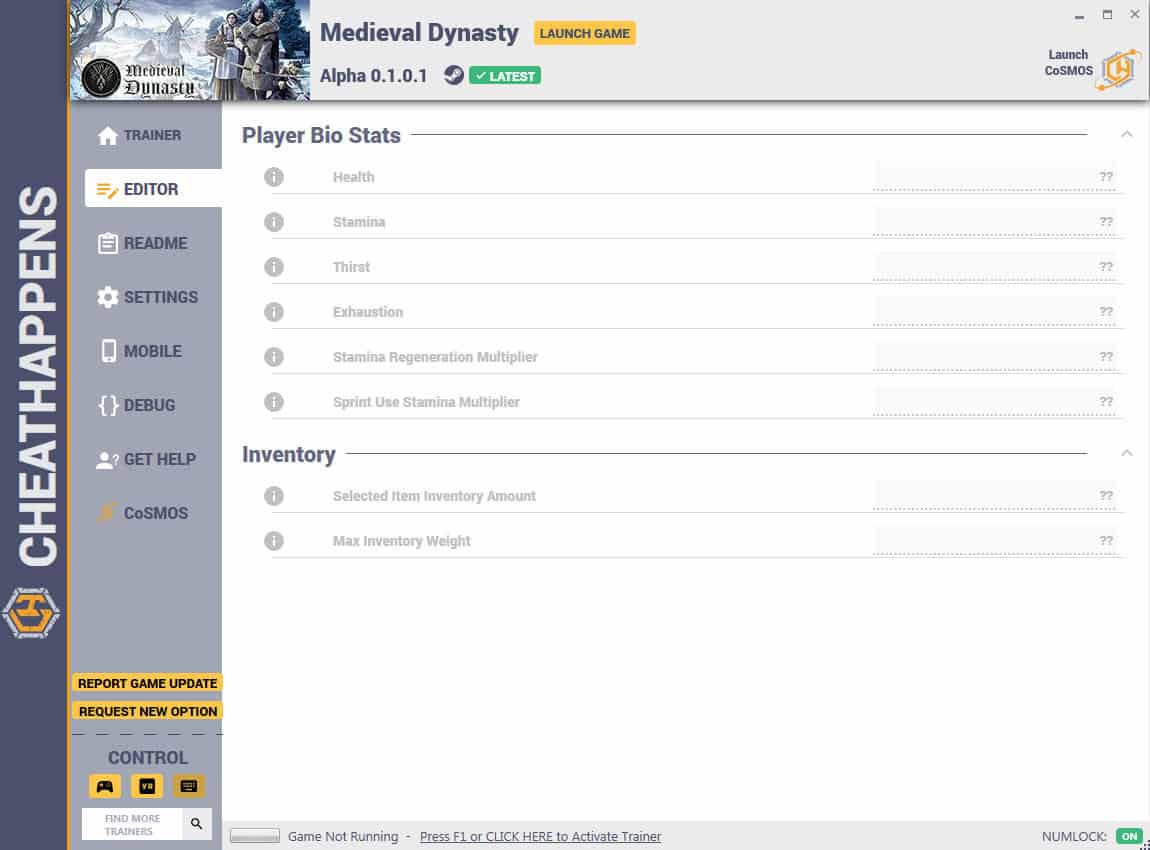
Task: Click the info icon next to Health
Action: (x=274, y=177)
